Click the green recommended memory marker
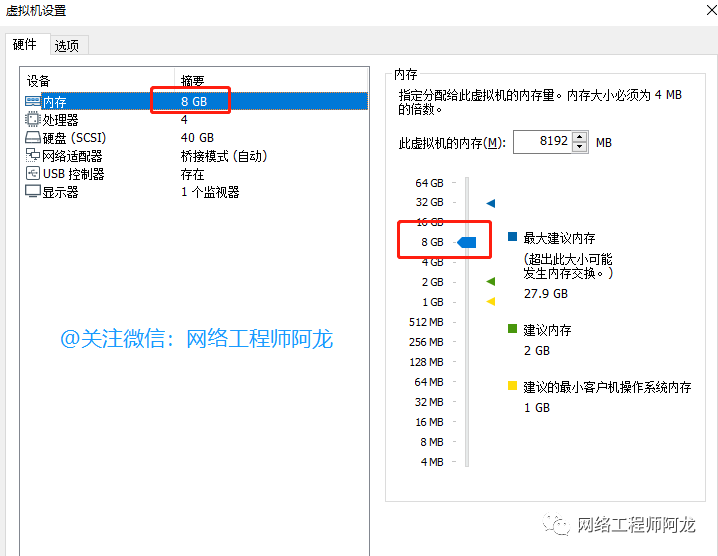718x556 pixels. coord(490,281)
